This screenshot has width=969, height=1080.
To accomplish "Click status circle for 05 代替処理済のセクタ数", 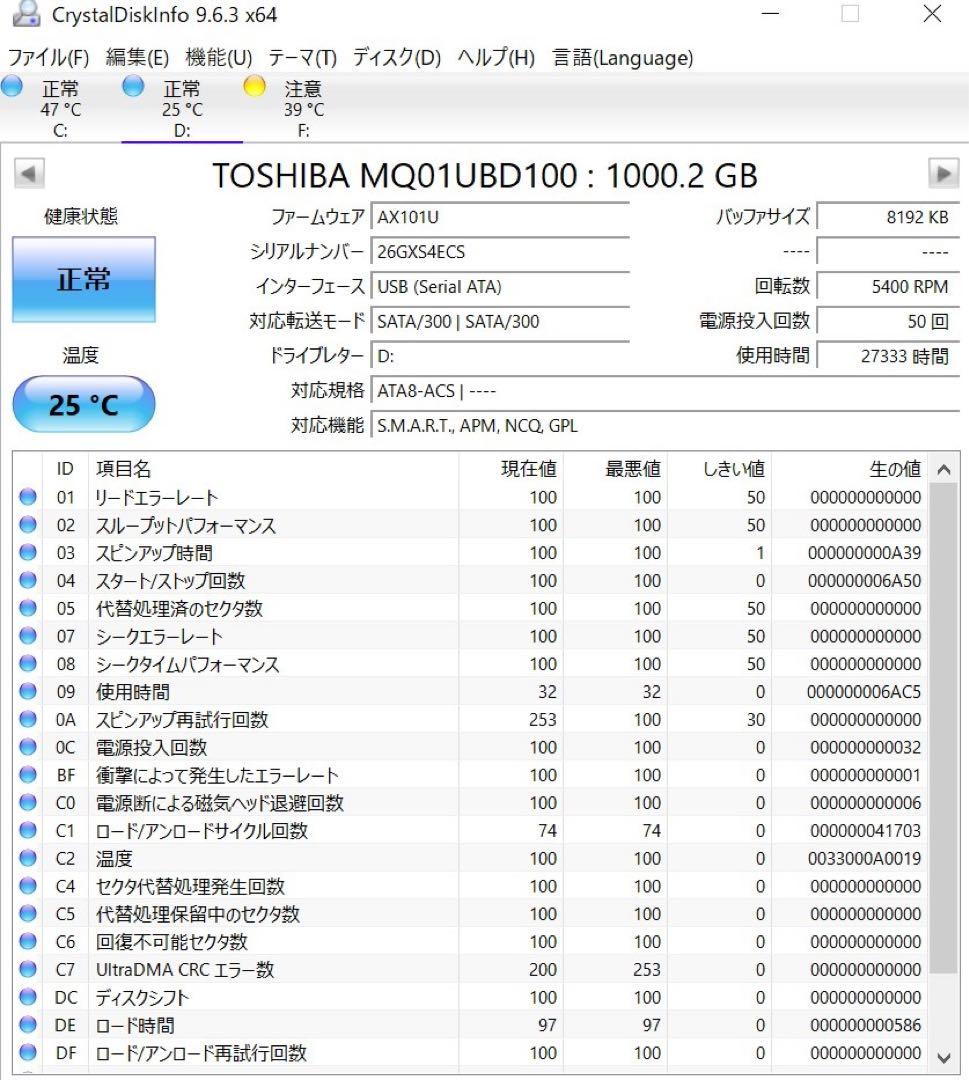I will 28,608.
